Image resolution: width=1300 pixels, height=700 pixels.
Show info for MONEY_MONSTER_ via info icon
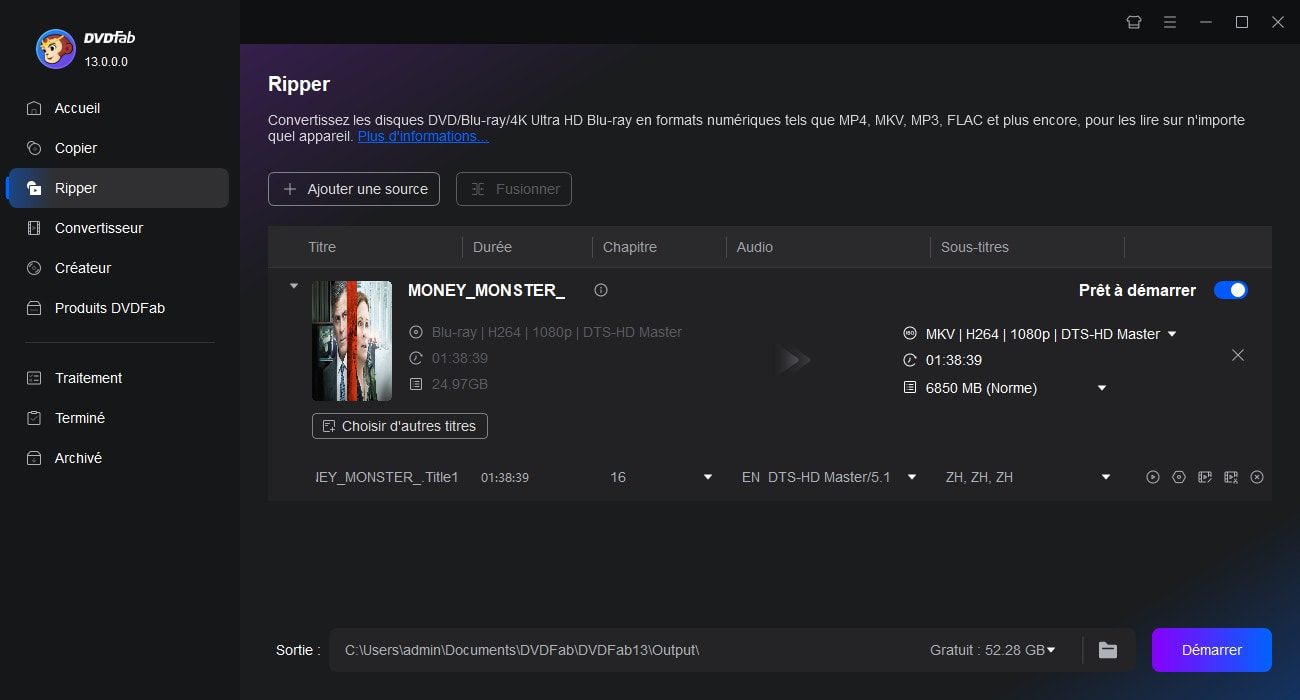pos(601,290)
